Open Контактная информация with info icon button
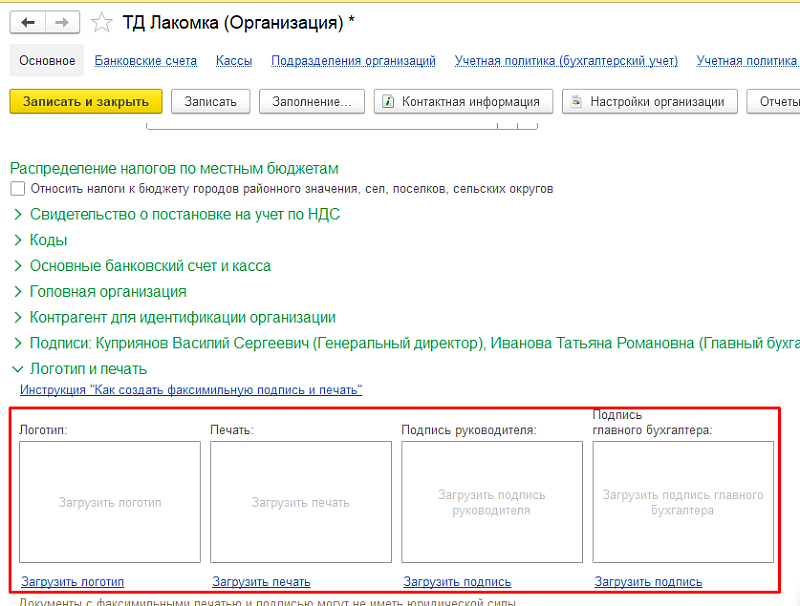This screenshot has width=800, height=606. (x=462, y=101)
